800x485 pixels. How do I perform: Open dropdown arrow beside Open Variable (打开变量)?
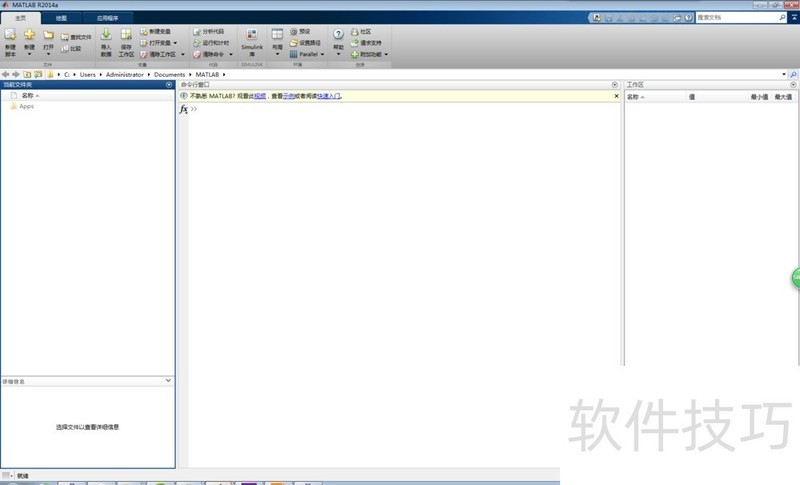click(176, 43)
